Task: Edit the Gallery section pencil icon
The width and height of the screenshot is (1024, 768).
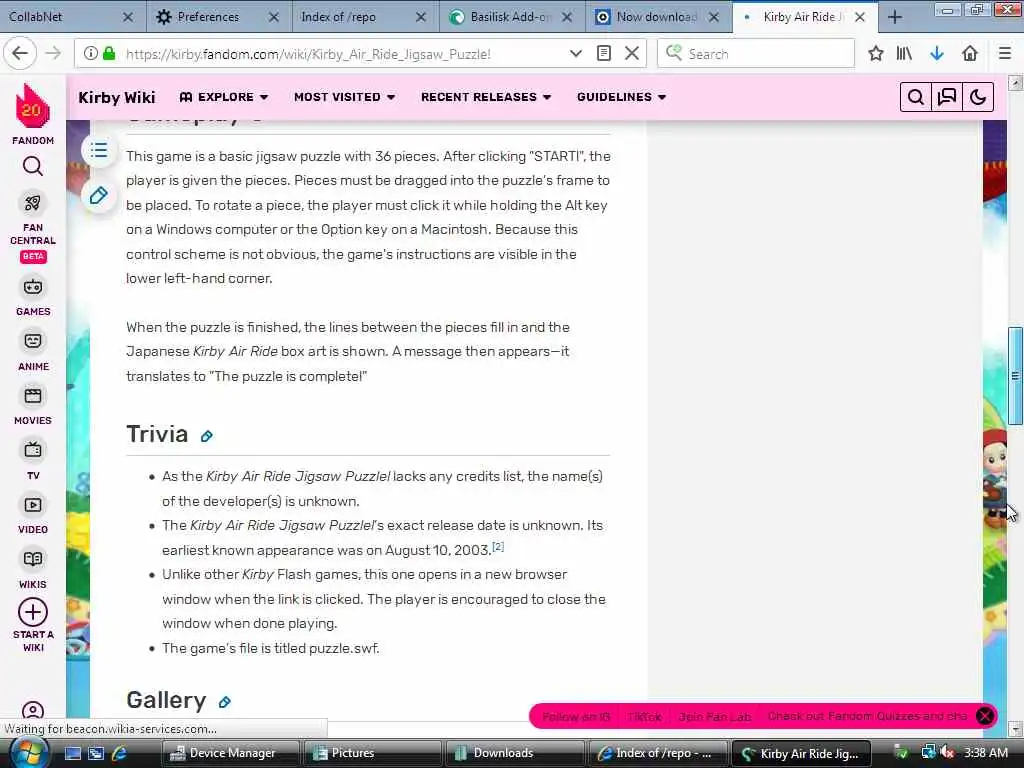Action: [225, 702]
